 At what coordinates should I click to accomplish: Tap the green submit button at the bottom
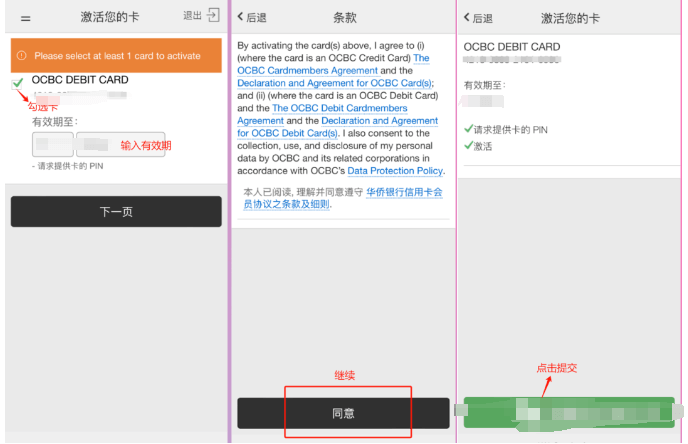(570, 411)
